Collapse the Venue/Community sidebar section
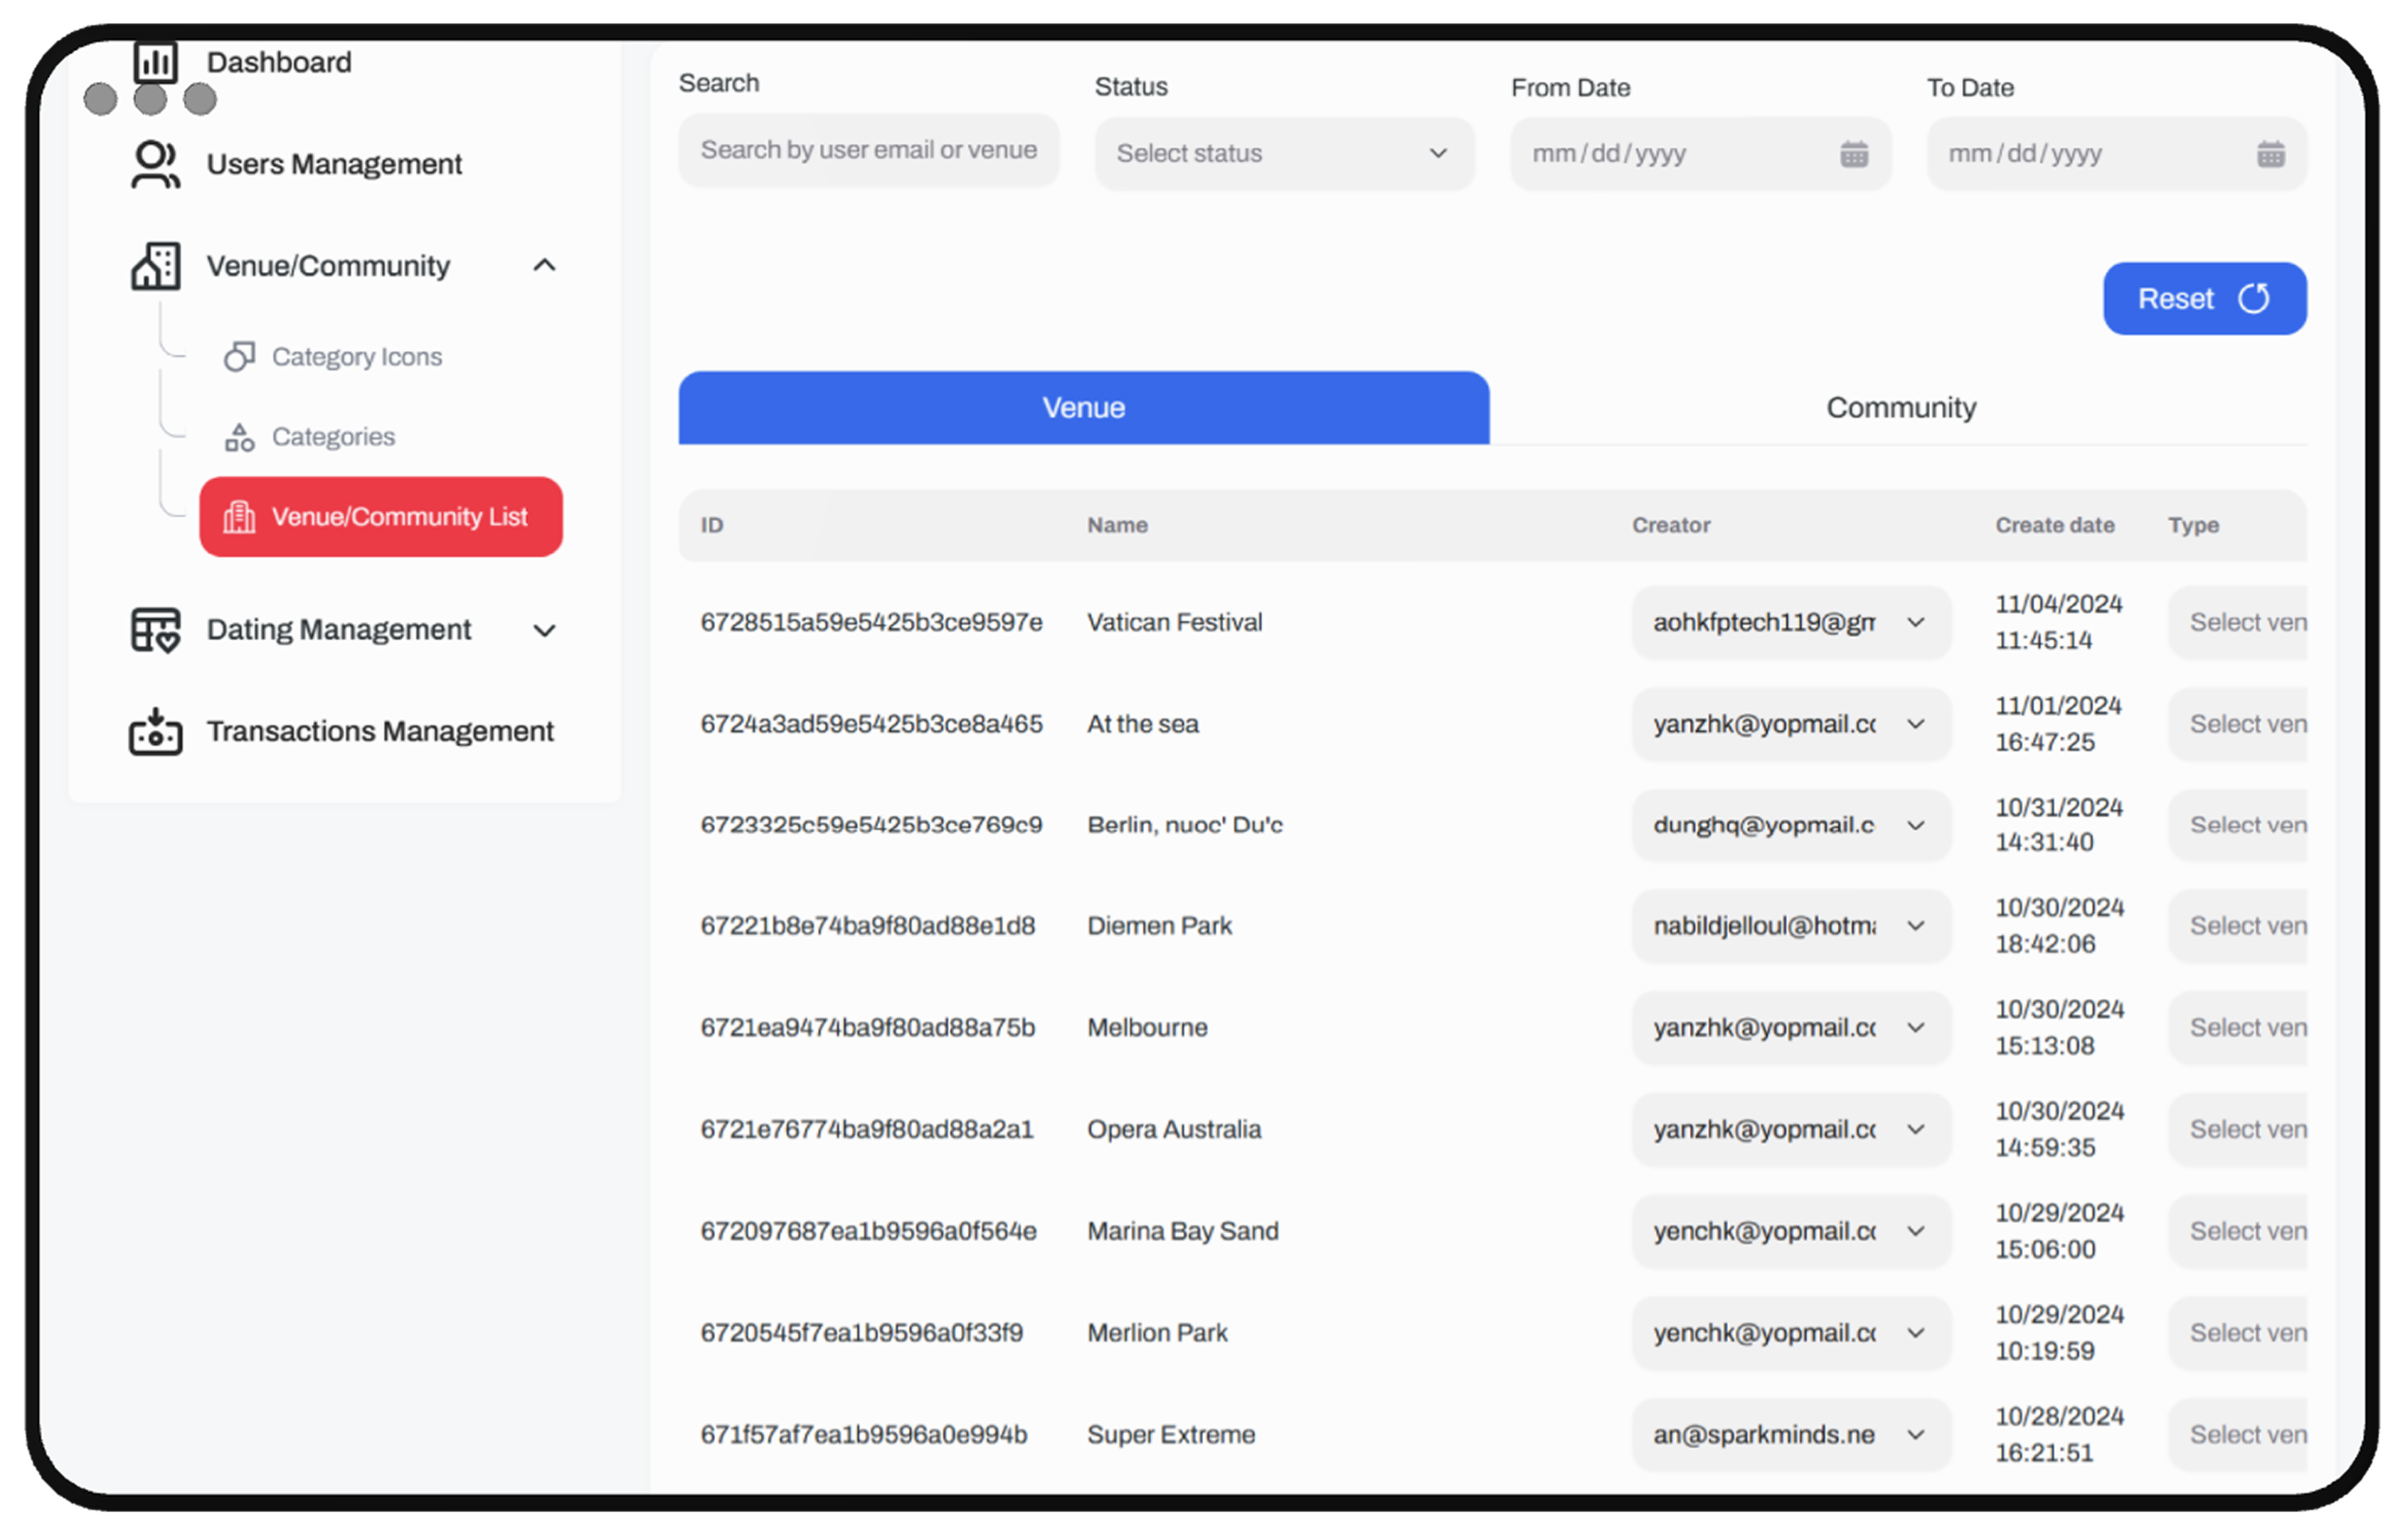The height and width of the screenshot is (1532, 2408). (544, 266)
